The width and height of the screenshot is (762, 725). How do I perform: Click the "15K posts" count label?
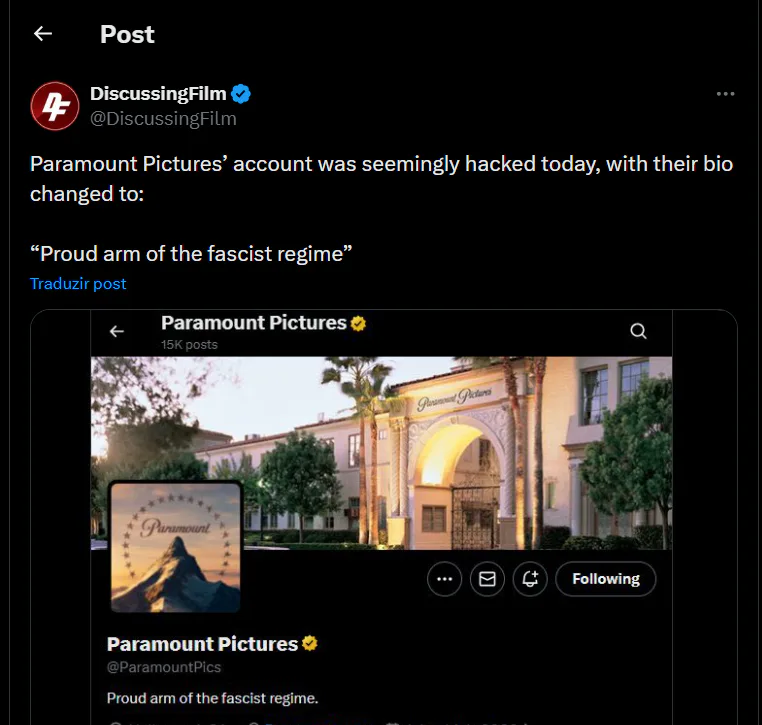189,344
